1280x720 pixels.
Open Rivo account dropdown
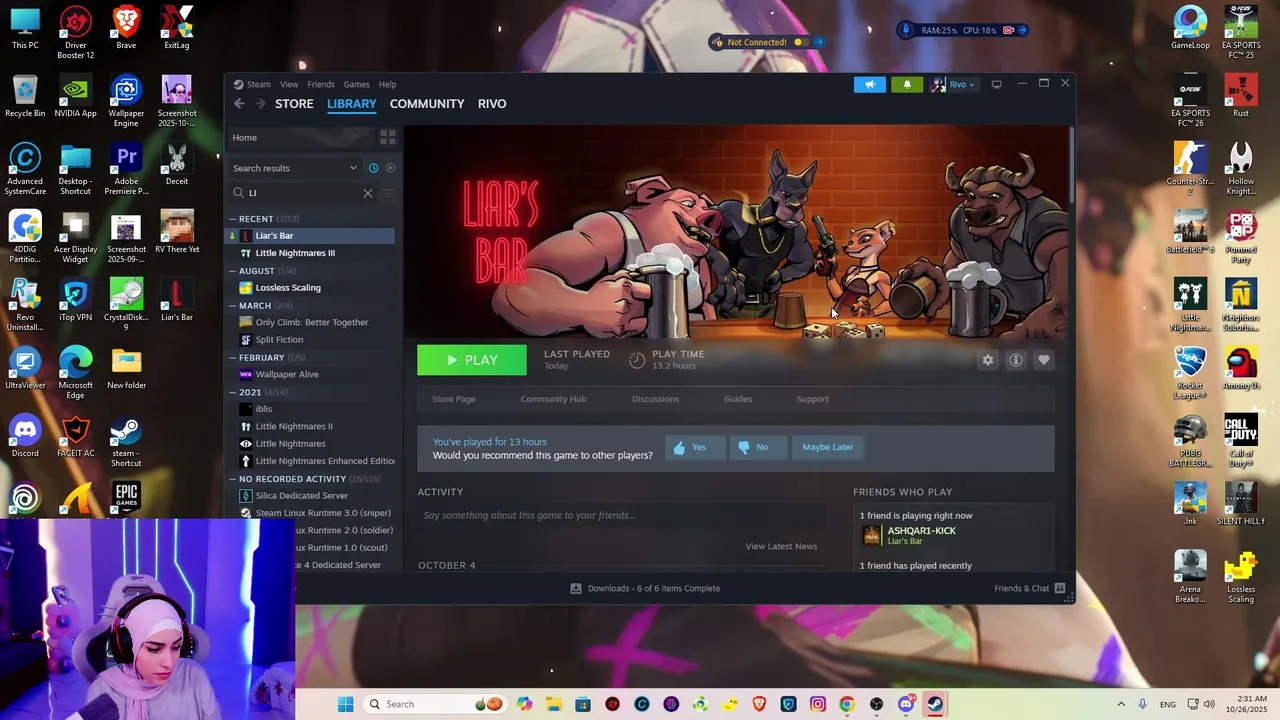click(954, 84)
